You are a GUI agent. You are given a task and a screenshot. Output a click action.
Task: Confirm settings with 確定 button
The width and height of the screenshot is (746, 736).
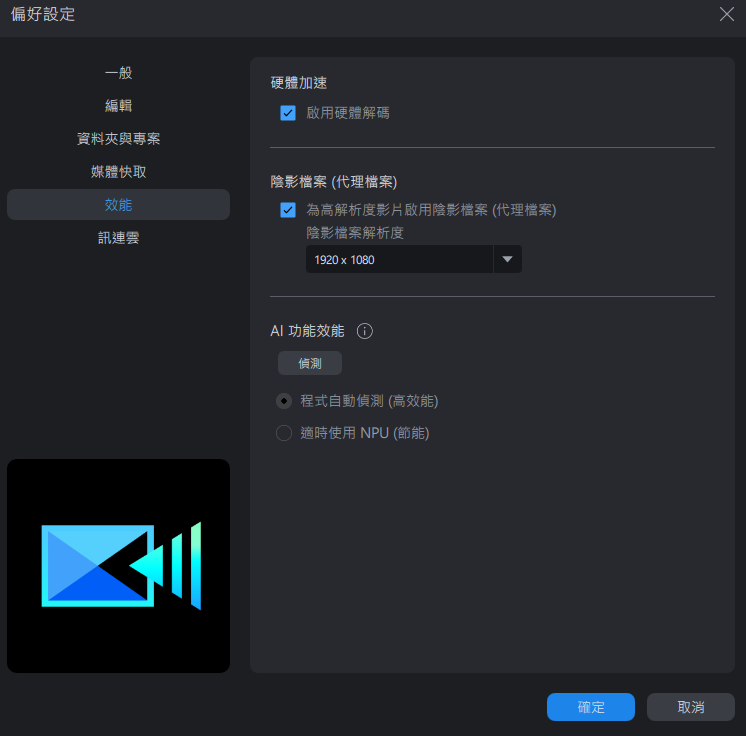pos(590,707)
